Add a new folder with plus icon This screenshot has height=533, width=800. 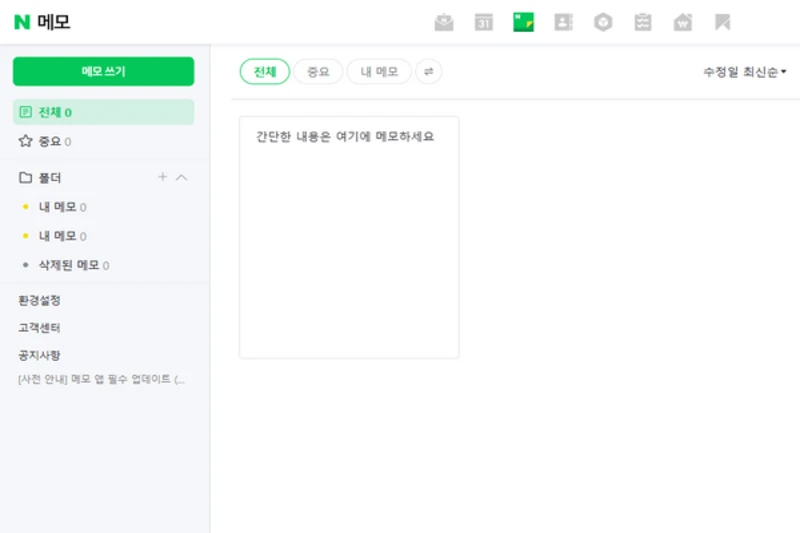[162, 177]
